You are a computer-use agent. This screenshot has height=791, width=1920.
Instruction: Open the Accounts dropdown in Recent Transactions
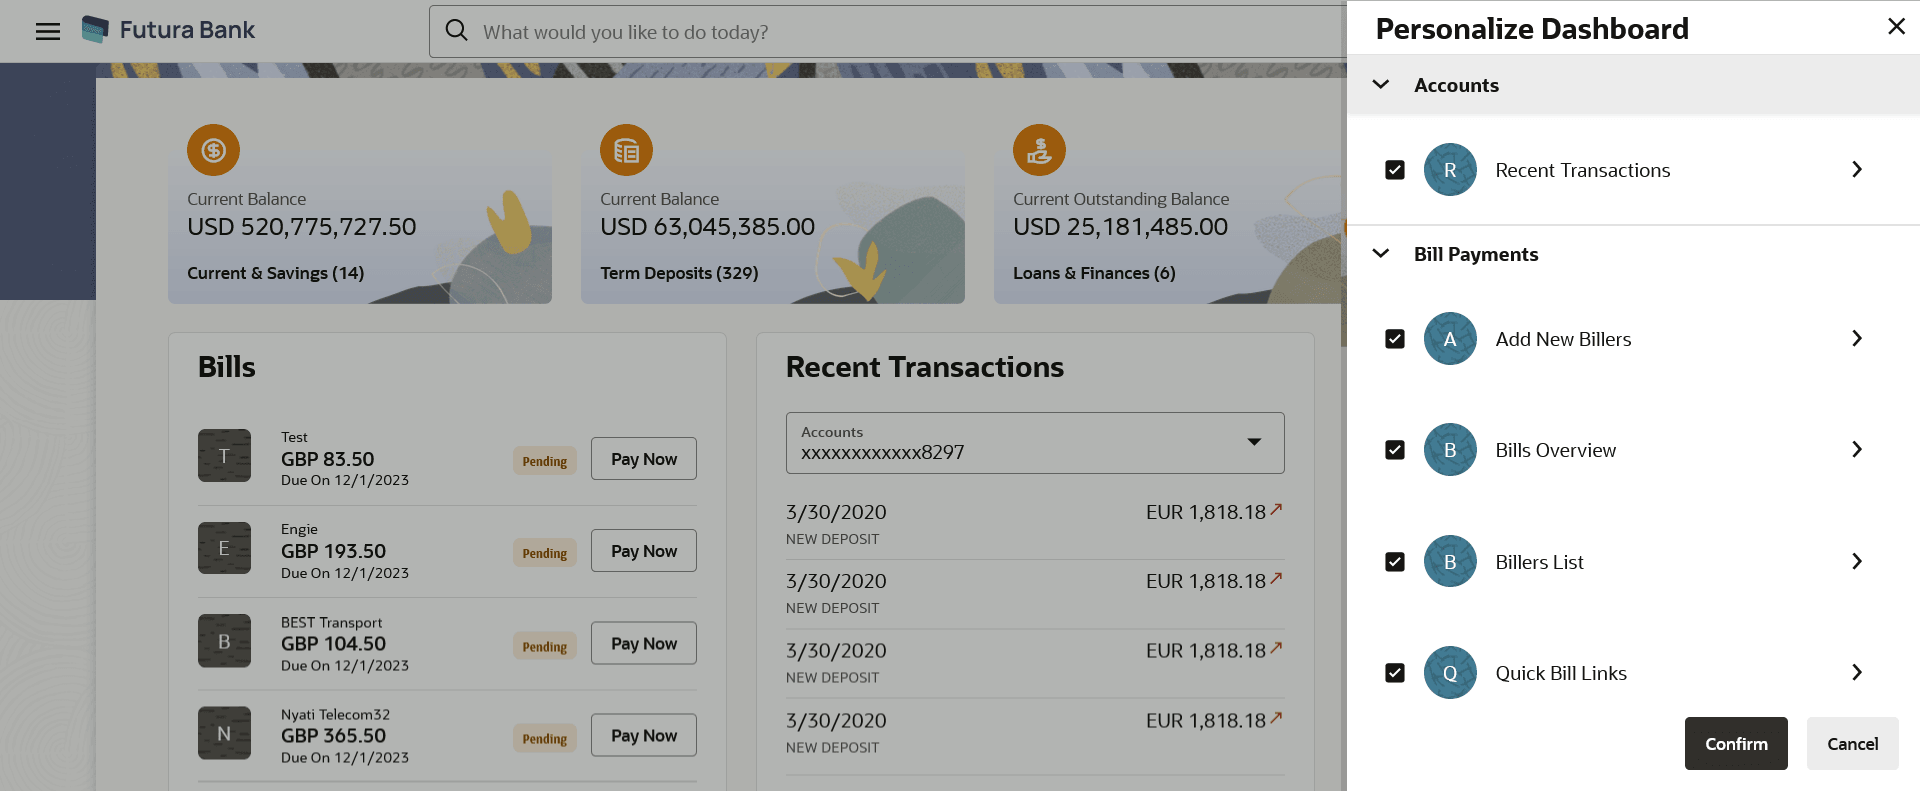pos(1035,443)
